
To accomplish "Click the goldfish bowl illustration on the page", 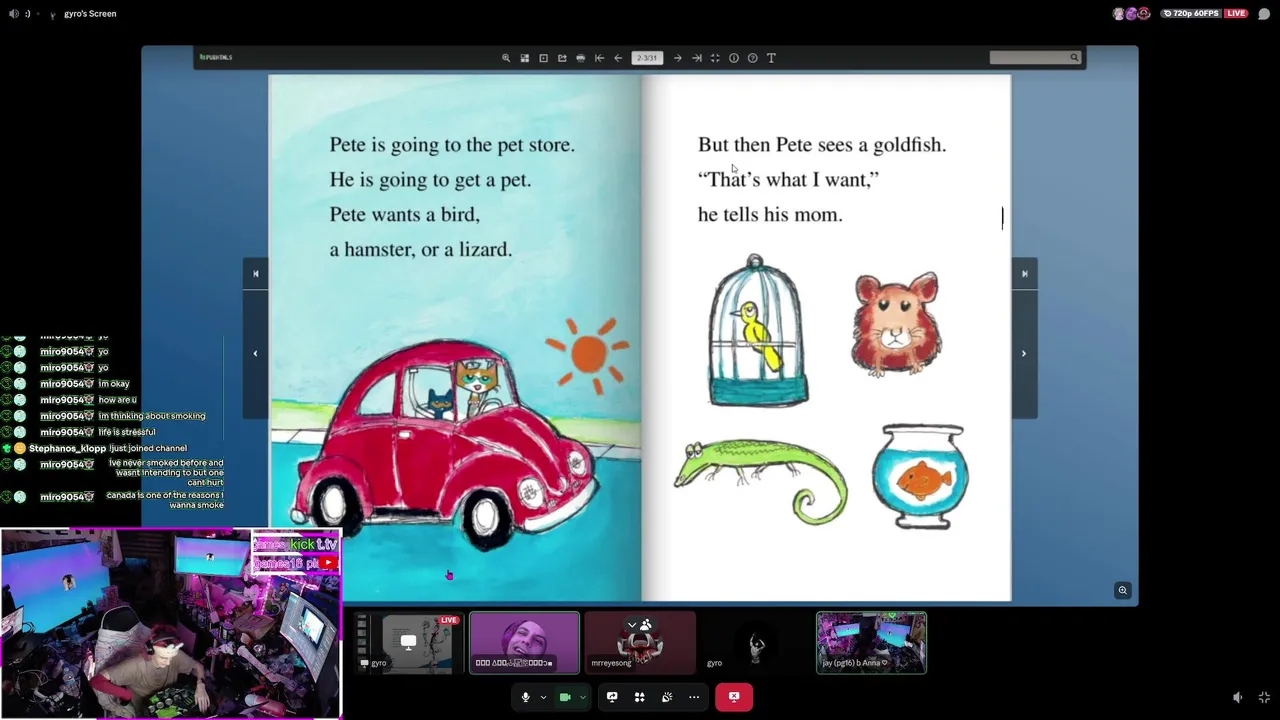I will [920, 477].
